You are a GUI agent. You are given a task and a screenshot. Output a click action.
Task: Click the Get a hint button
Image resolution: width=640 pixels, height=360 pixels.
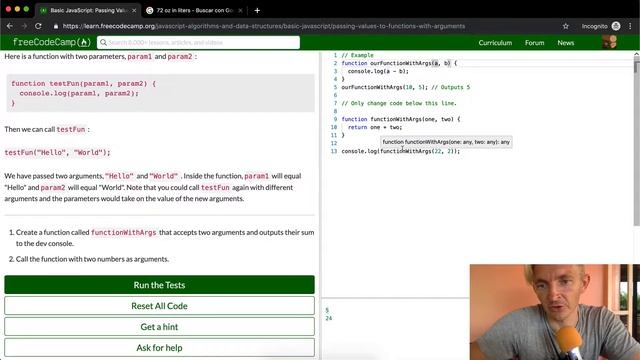(x=160, y=327)
